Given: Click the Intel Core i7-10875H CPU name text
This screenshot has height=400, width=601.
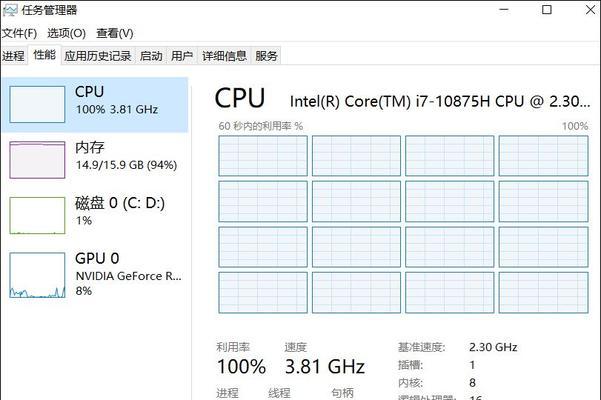Looking at the screenshot, I should 440,101.
